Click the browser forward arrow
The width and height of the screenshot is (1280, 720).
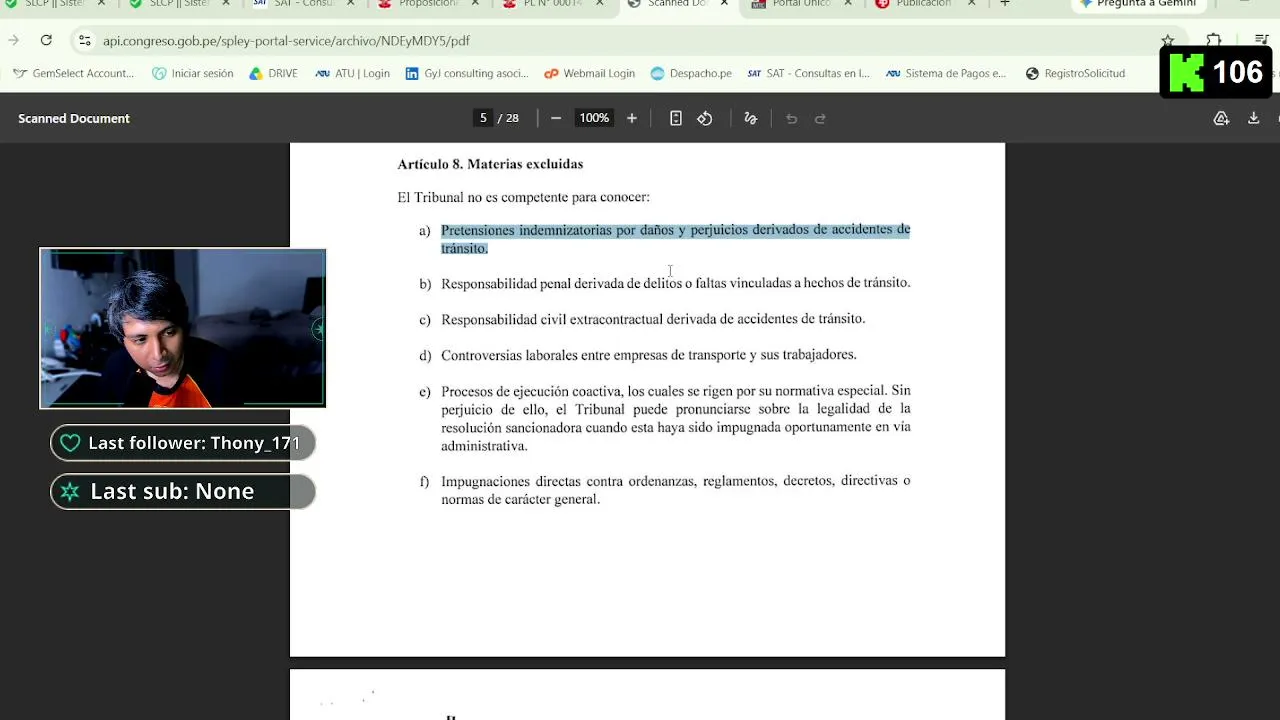(13, 40)
